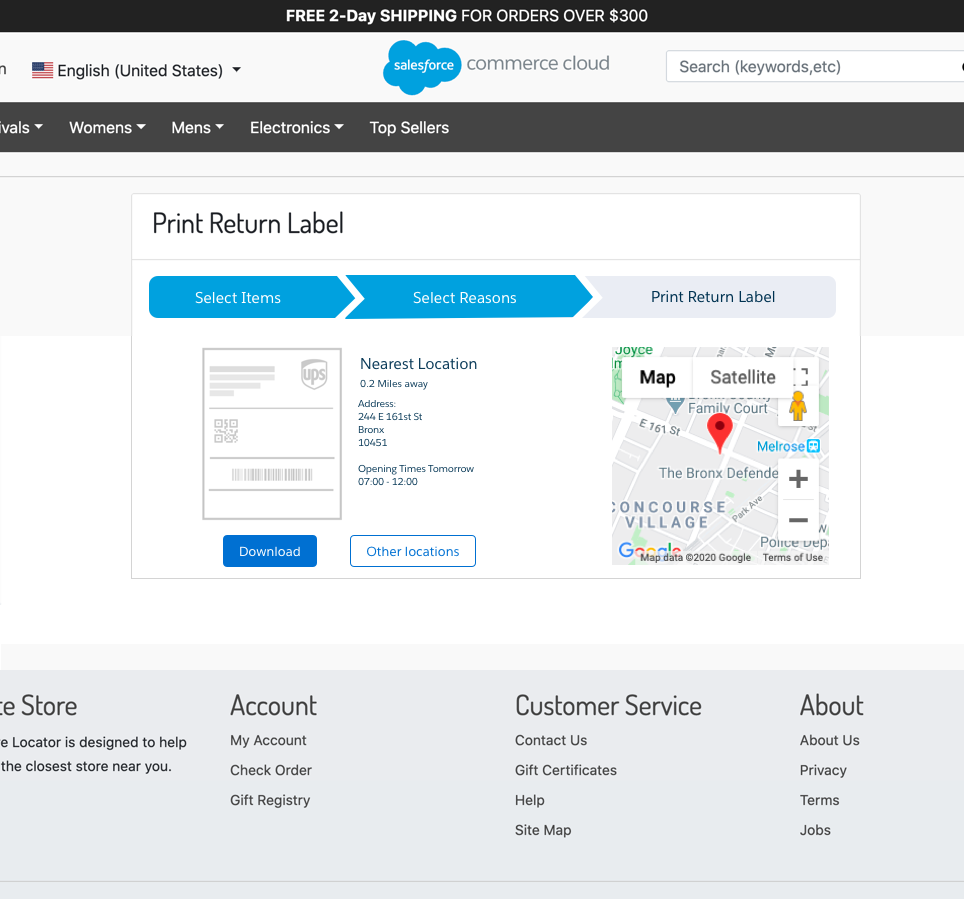964x899 pixels.
Task: Switch the map to Map view
Action: (657, 377)
